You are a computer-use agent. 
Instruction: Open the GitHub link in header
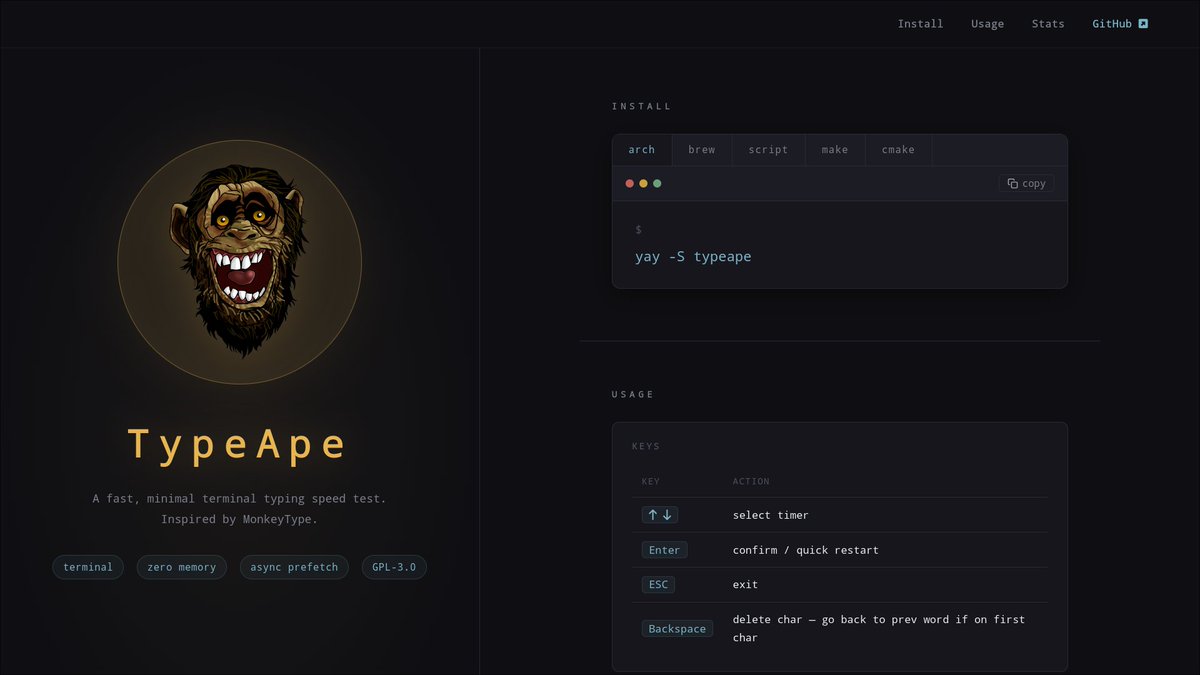pos(1120,24)
